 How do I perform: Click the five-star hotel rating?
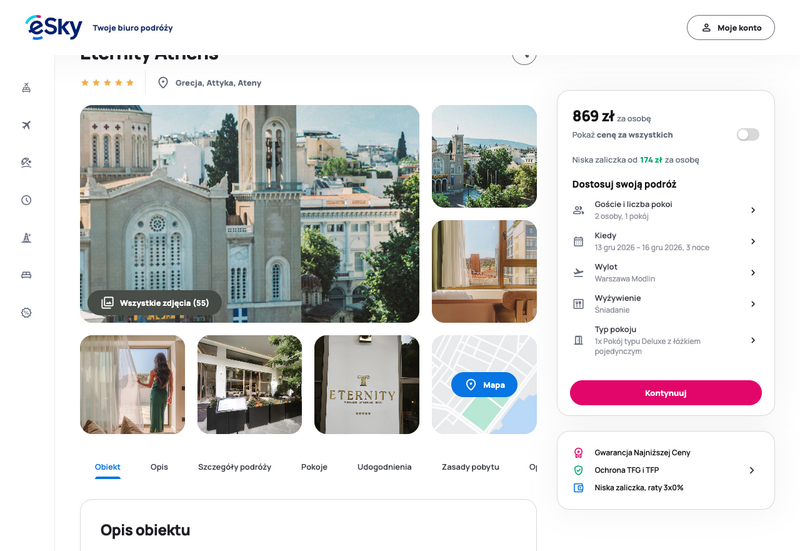click(107, 83)
